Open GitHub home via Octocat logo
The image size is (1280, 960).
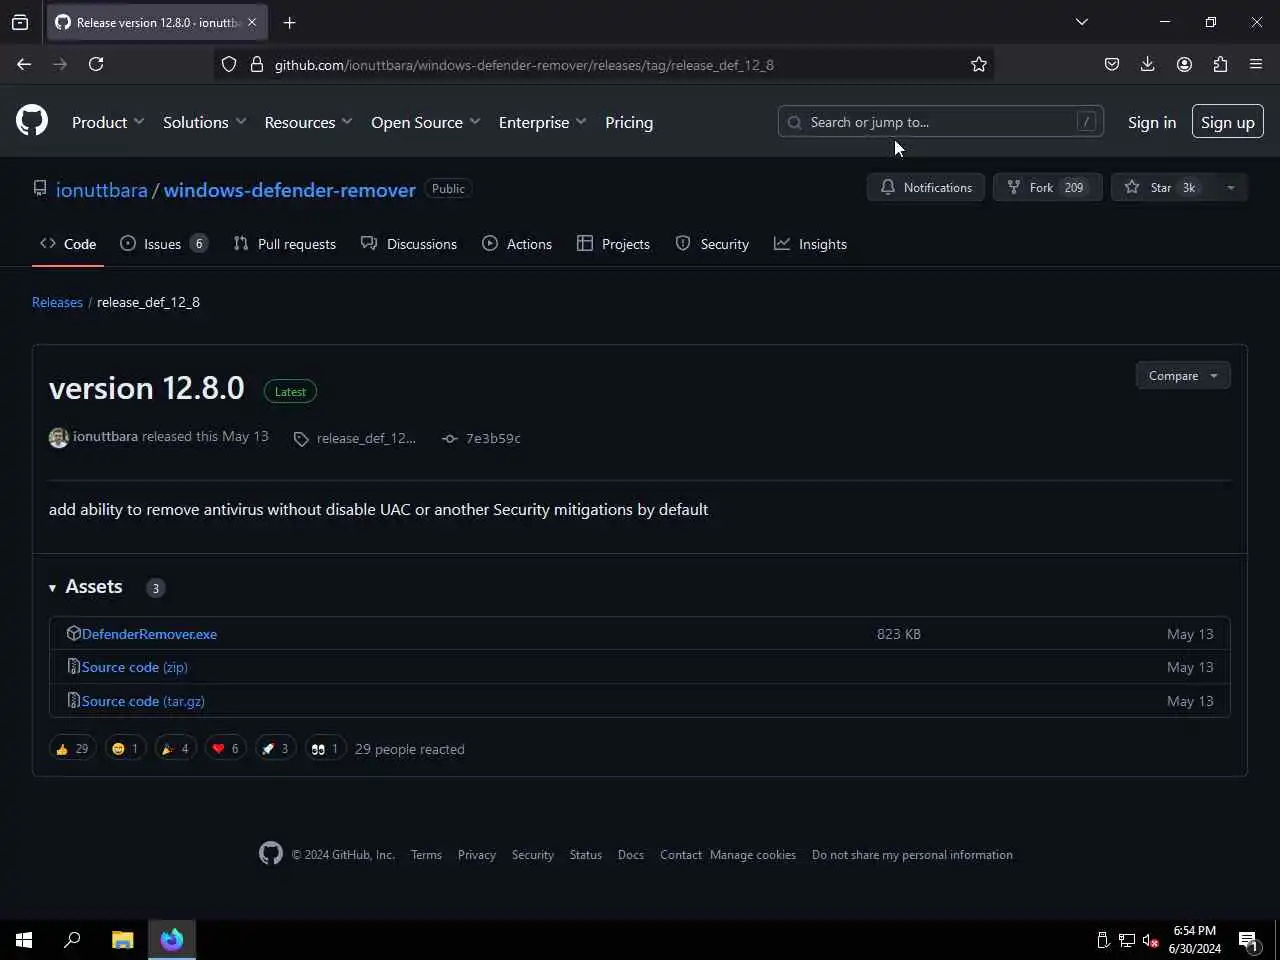point(32,122)
